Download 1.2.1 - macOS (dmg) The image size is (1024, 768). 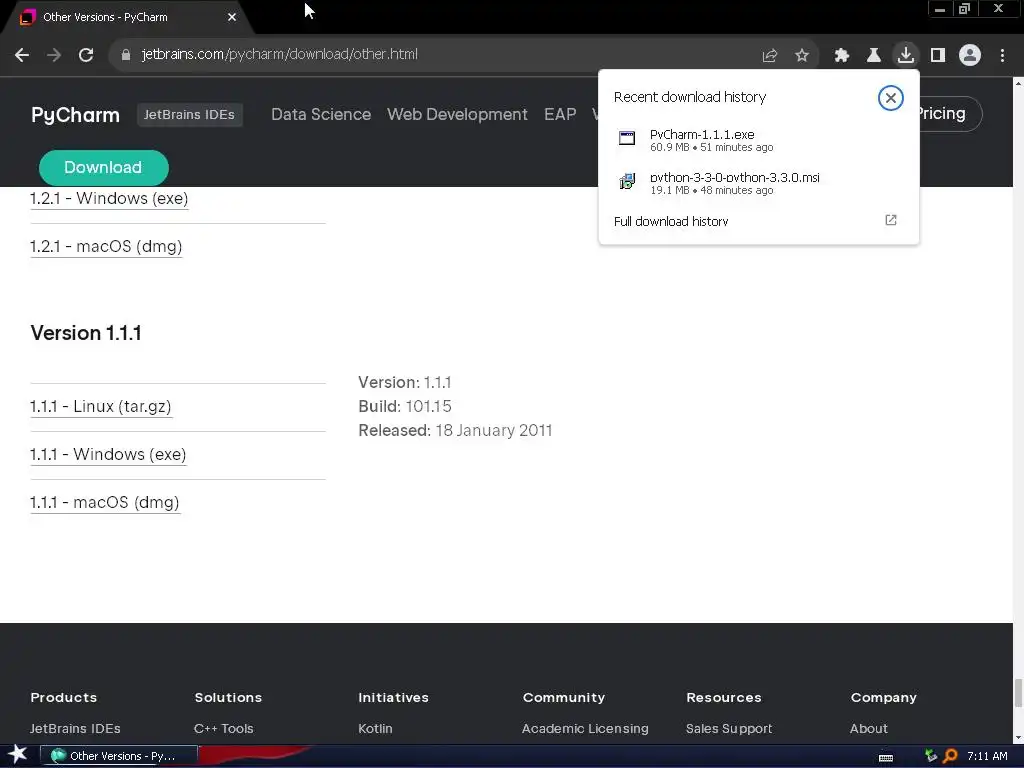pos(106,247)
